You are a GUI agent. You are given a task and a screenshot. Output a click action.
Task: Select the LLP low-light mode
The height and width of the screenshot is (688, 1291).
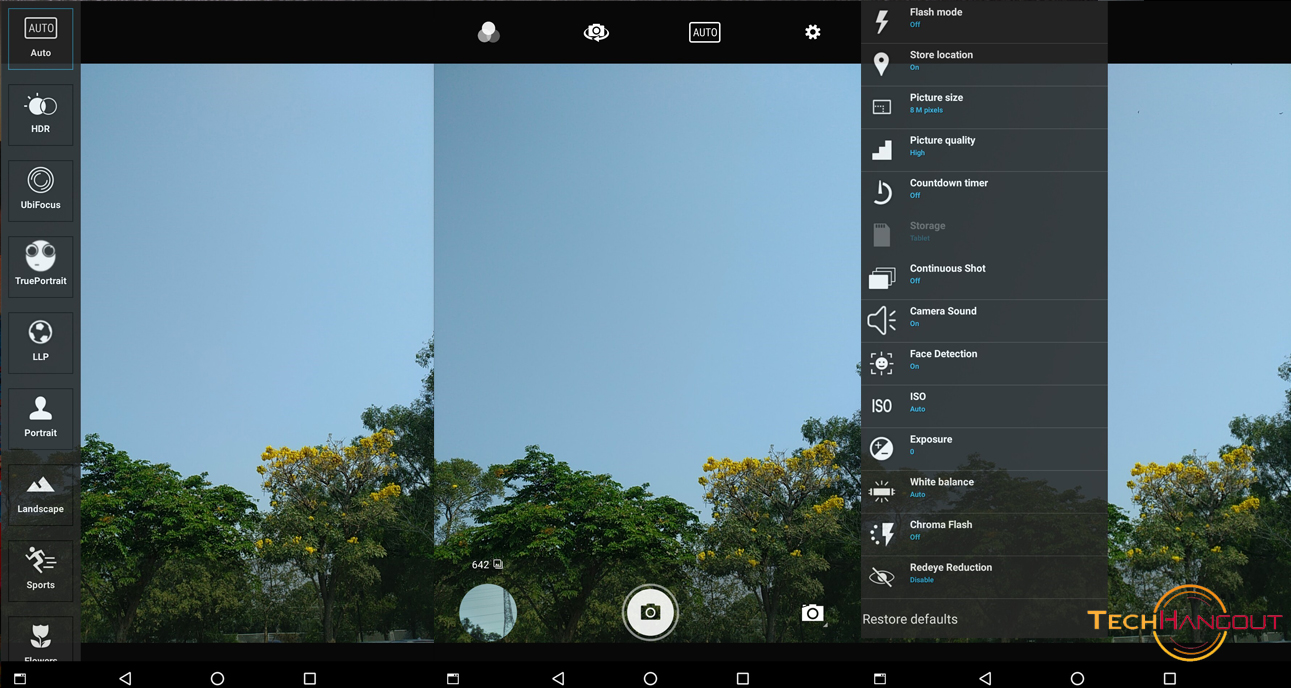click(41, 343)
